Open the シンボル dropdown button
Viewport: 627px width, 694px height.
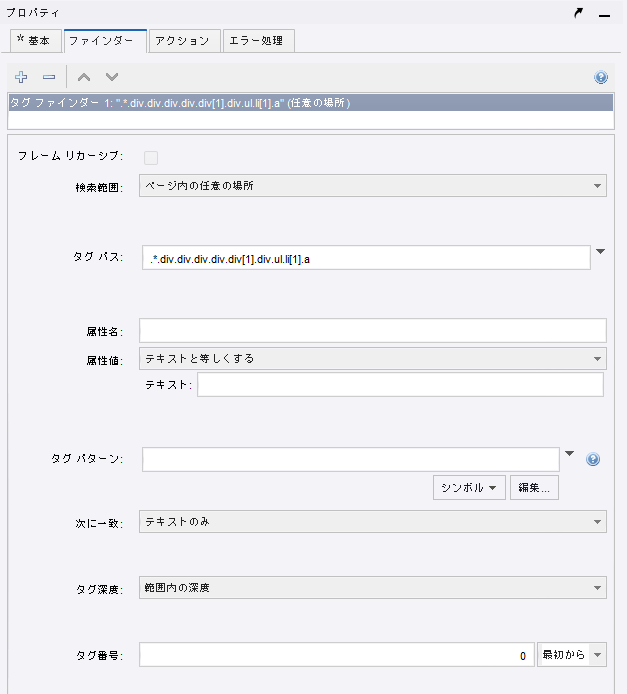pyautogui.click(x=469, y=488)
